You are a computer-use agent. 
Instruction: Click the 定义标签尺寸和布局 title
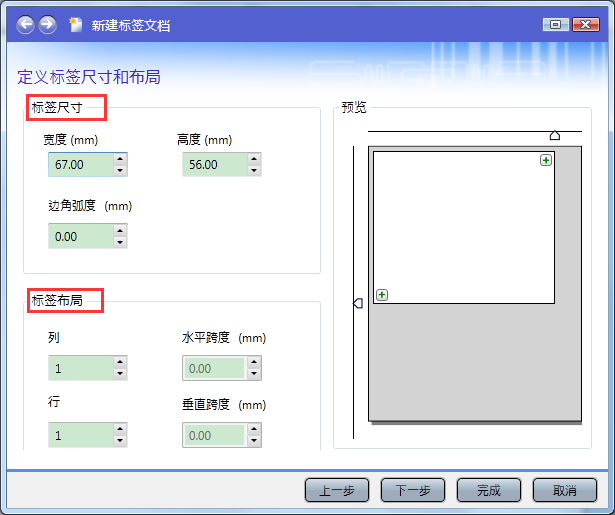tap(89, 76)
